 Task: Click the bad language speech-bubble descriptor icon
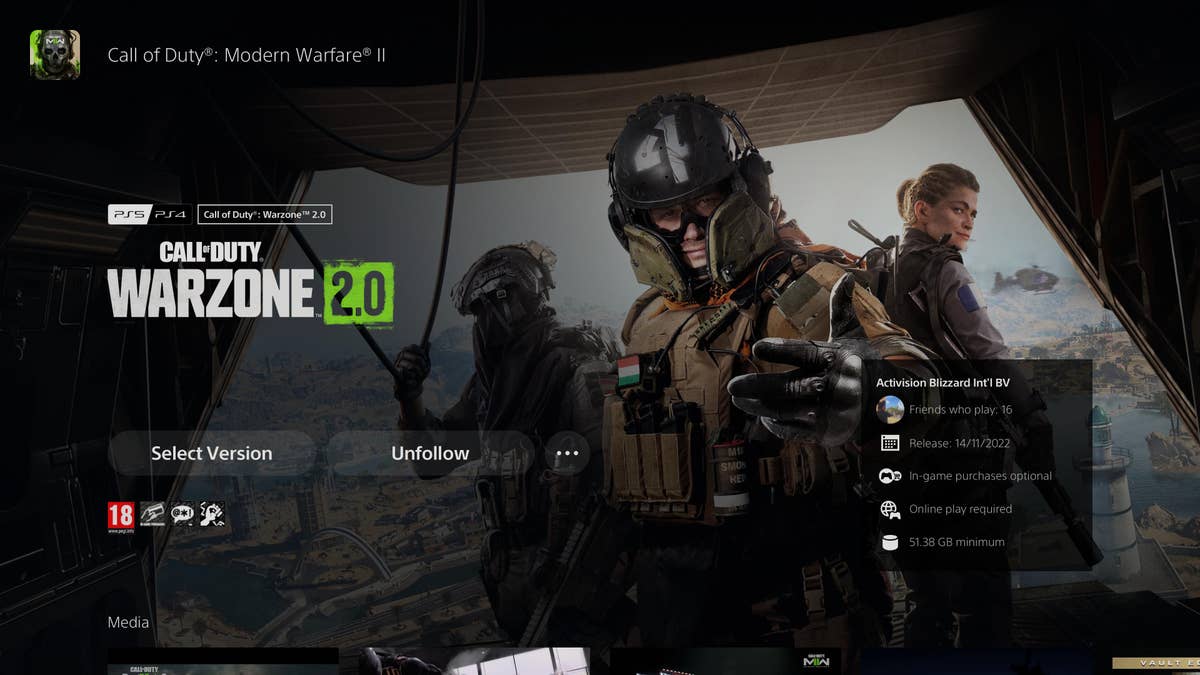click(x=183, y=514)
